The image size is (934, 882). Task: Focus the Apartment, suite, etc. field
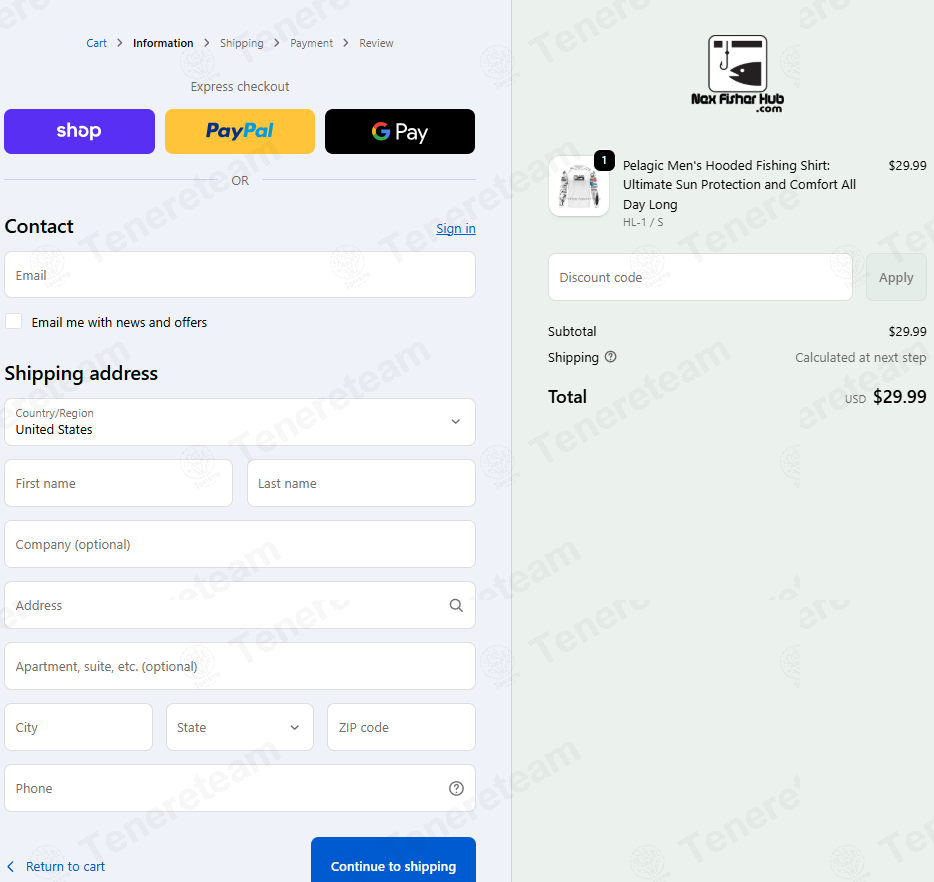[x=239, y=666]
